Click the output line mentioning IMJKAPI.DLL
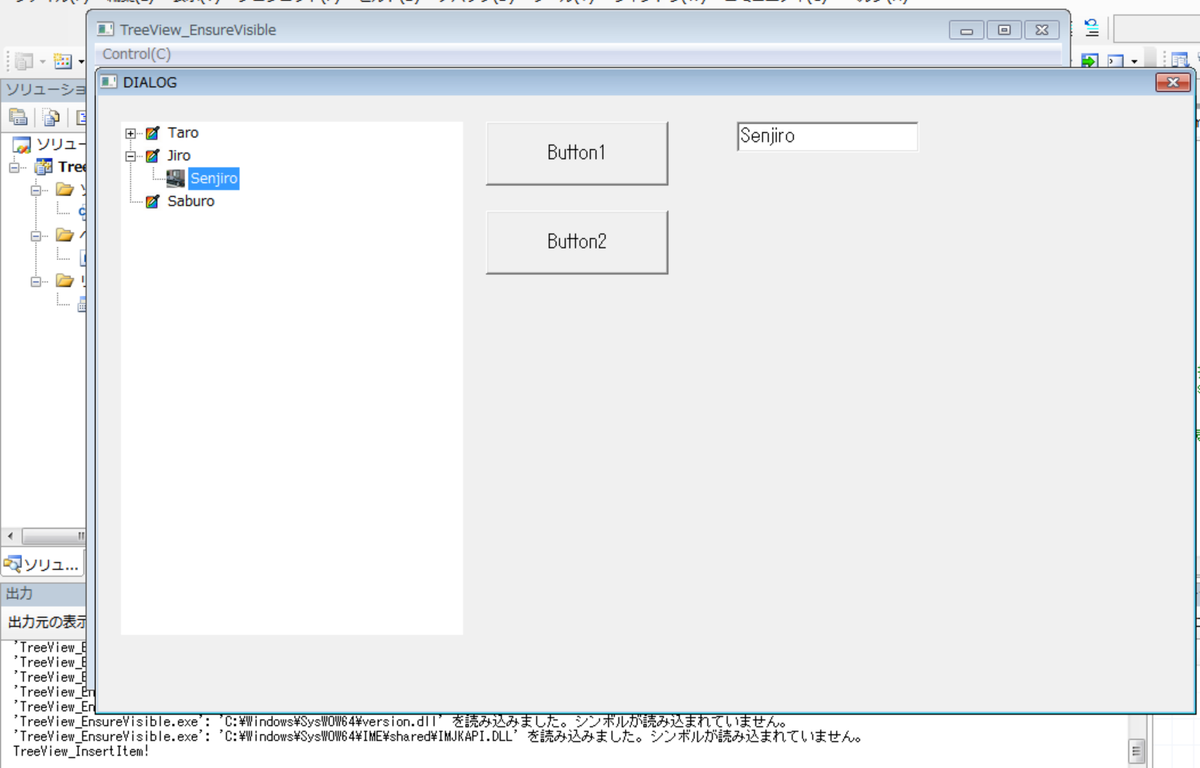The image size is (1200, 768). (x=437, y=736)
